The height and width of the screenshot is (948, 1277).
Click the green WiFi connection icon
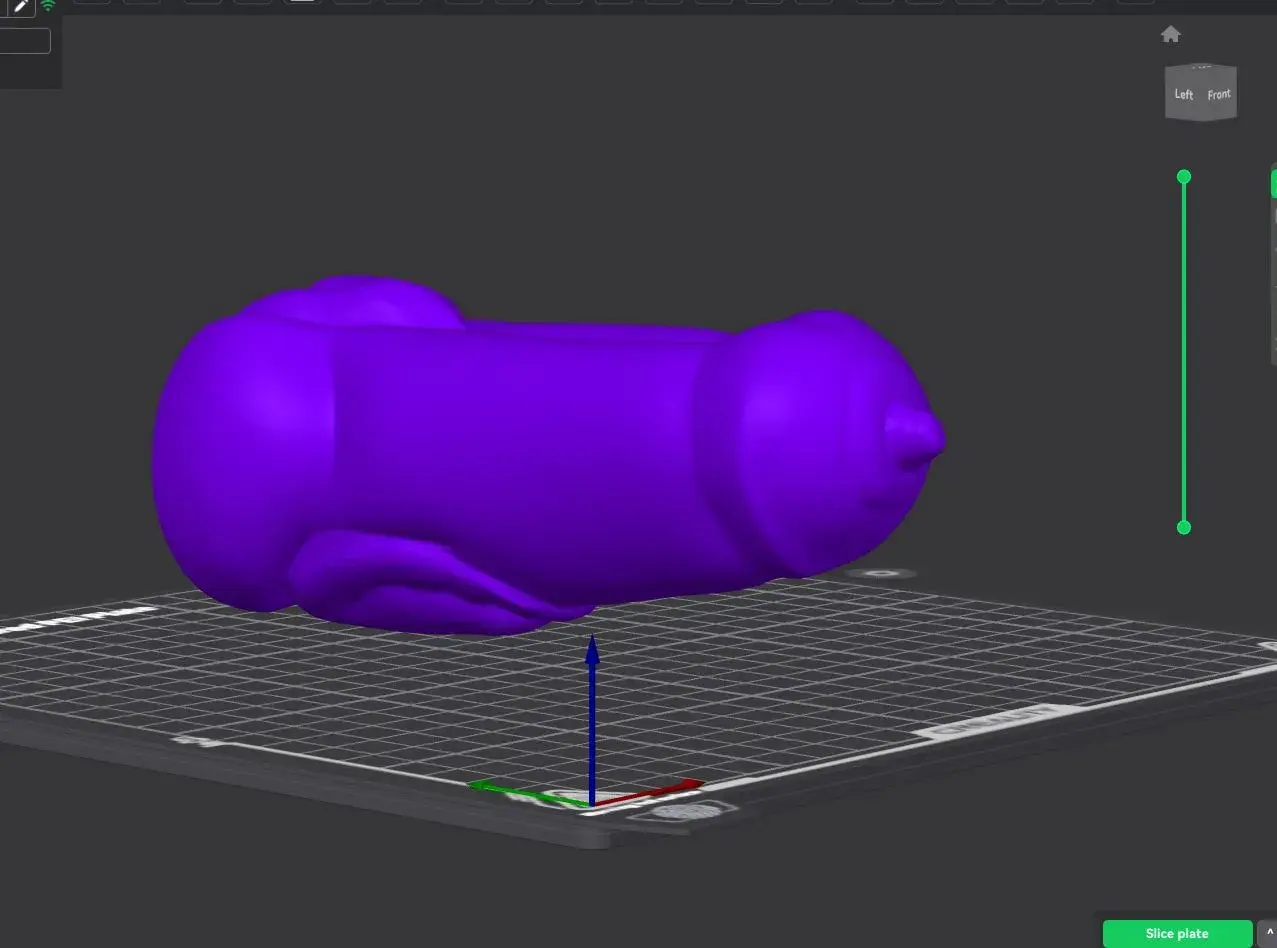[x=48, y=6]
